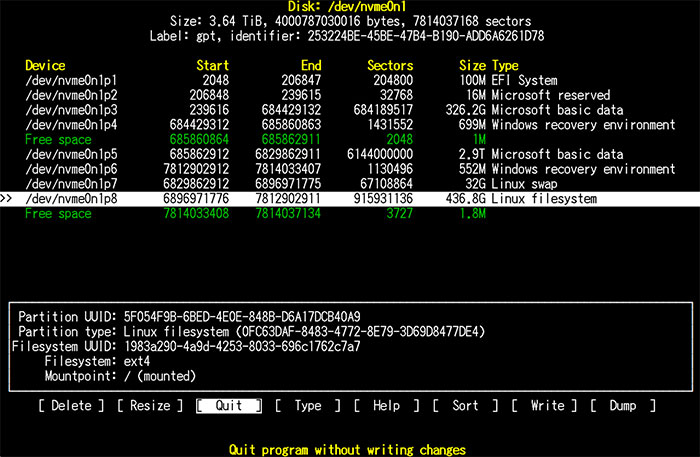This screenshot has width=700, height=457.
Task: Click the Partition type GUID line
Action: click(x=252, y=332)
